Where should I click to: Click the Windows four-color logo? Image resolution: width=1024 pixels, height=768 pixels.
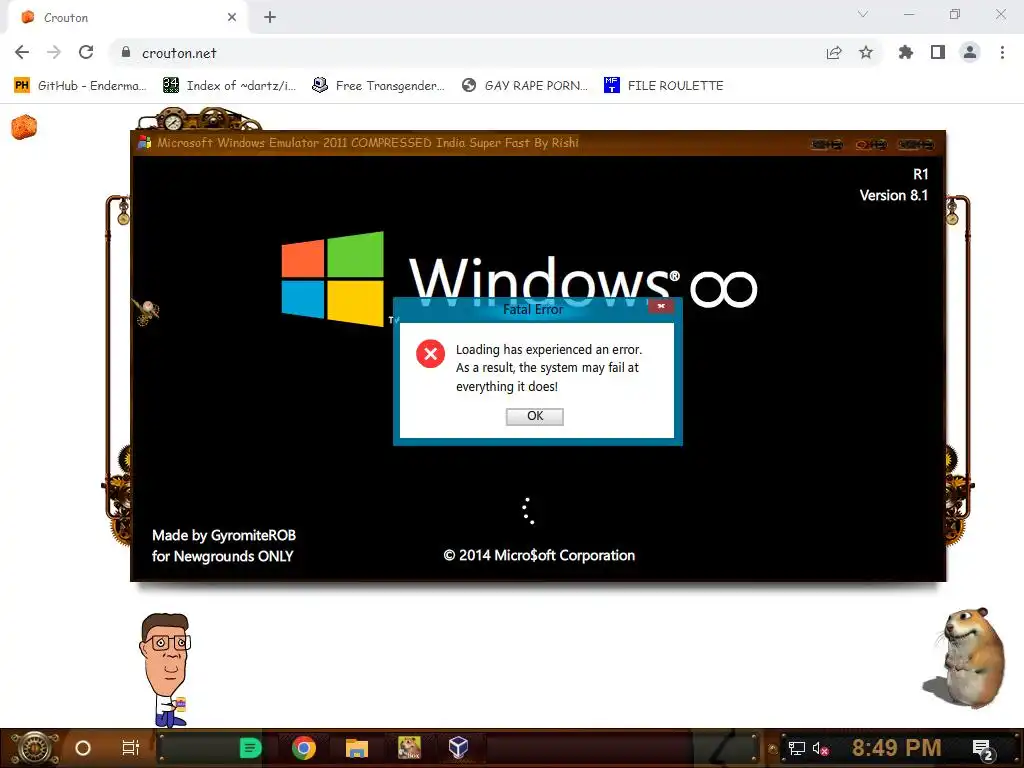tap(332, 279)
